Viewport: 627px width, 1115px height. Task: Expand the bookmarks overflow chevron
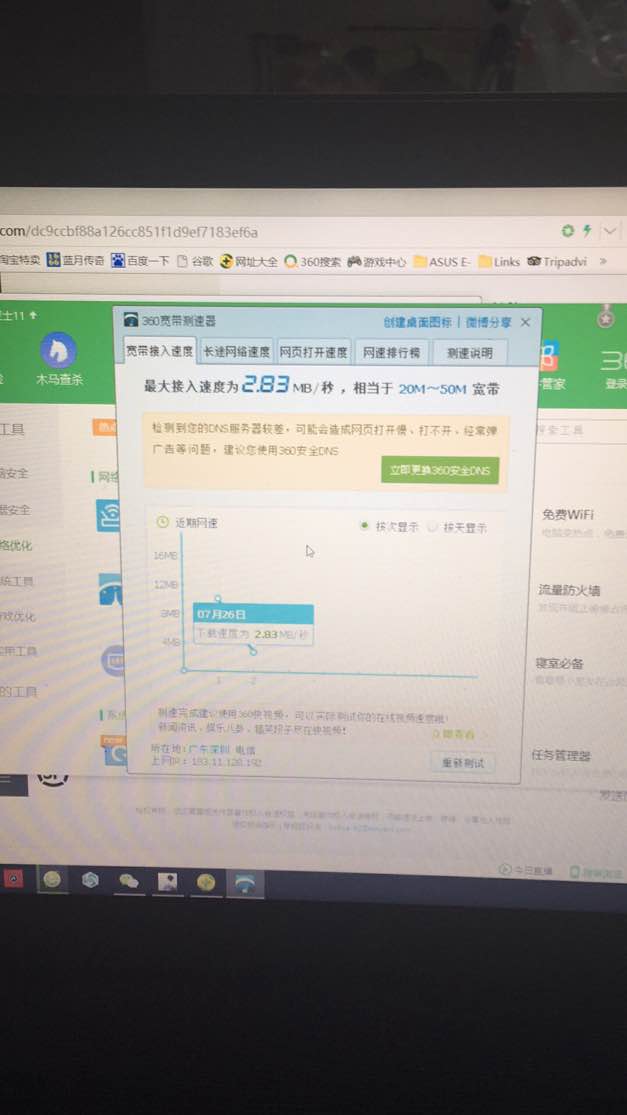pos(604,261)
